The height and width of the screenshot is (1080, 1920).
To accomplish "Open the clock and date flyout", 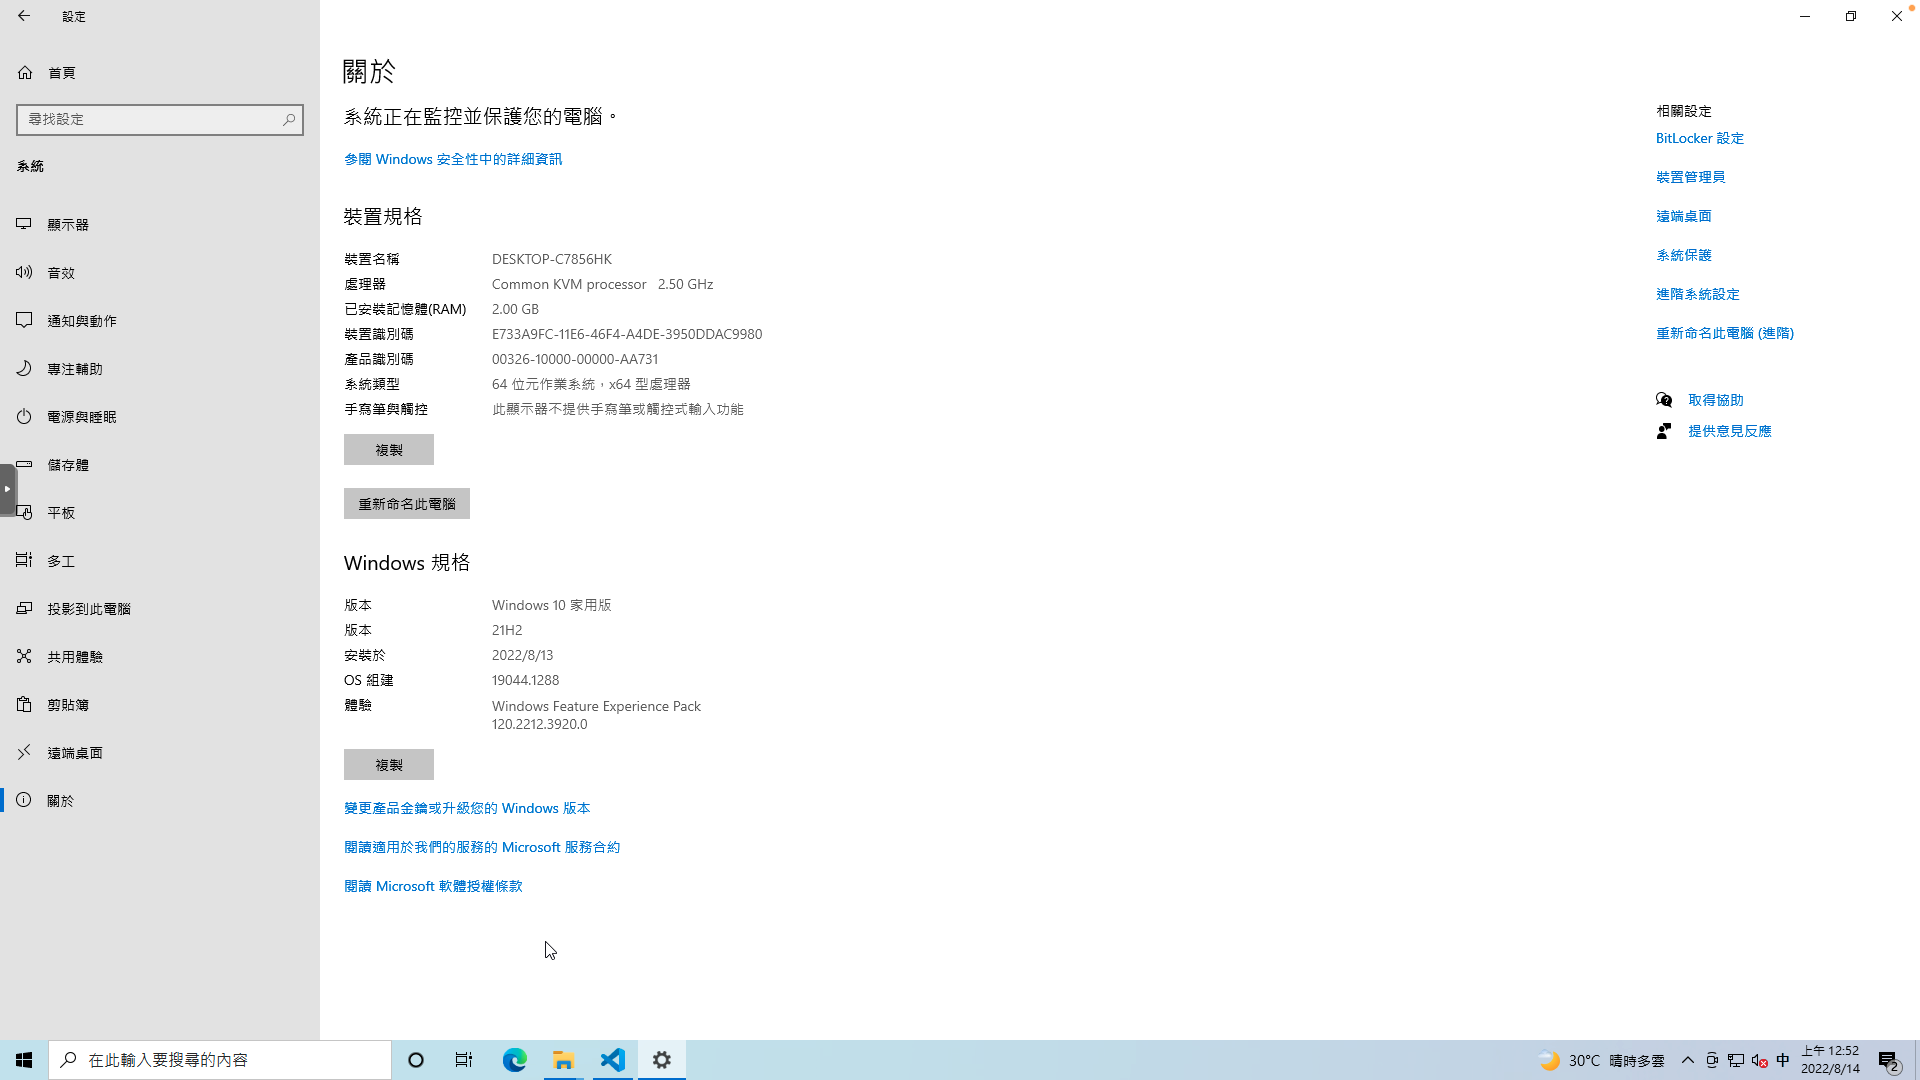I will coord(1831,1060).
